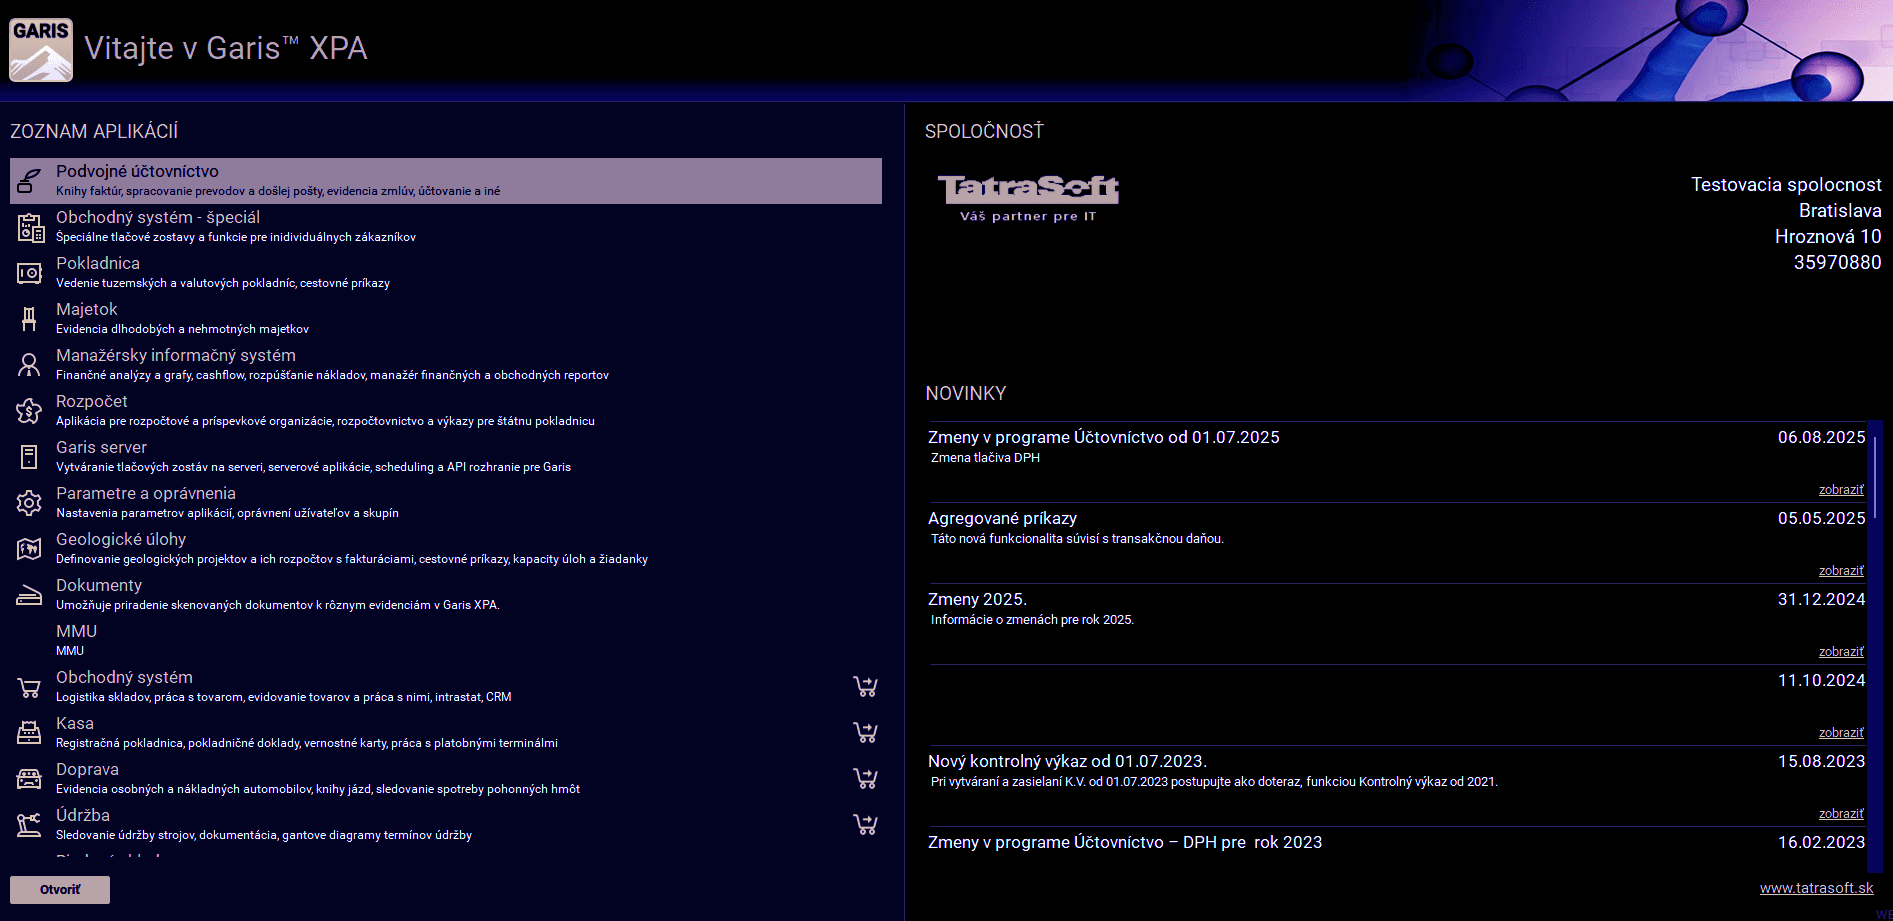Select Údržba application title
This screenshot has width=1893, height=921.
point(83,815)
